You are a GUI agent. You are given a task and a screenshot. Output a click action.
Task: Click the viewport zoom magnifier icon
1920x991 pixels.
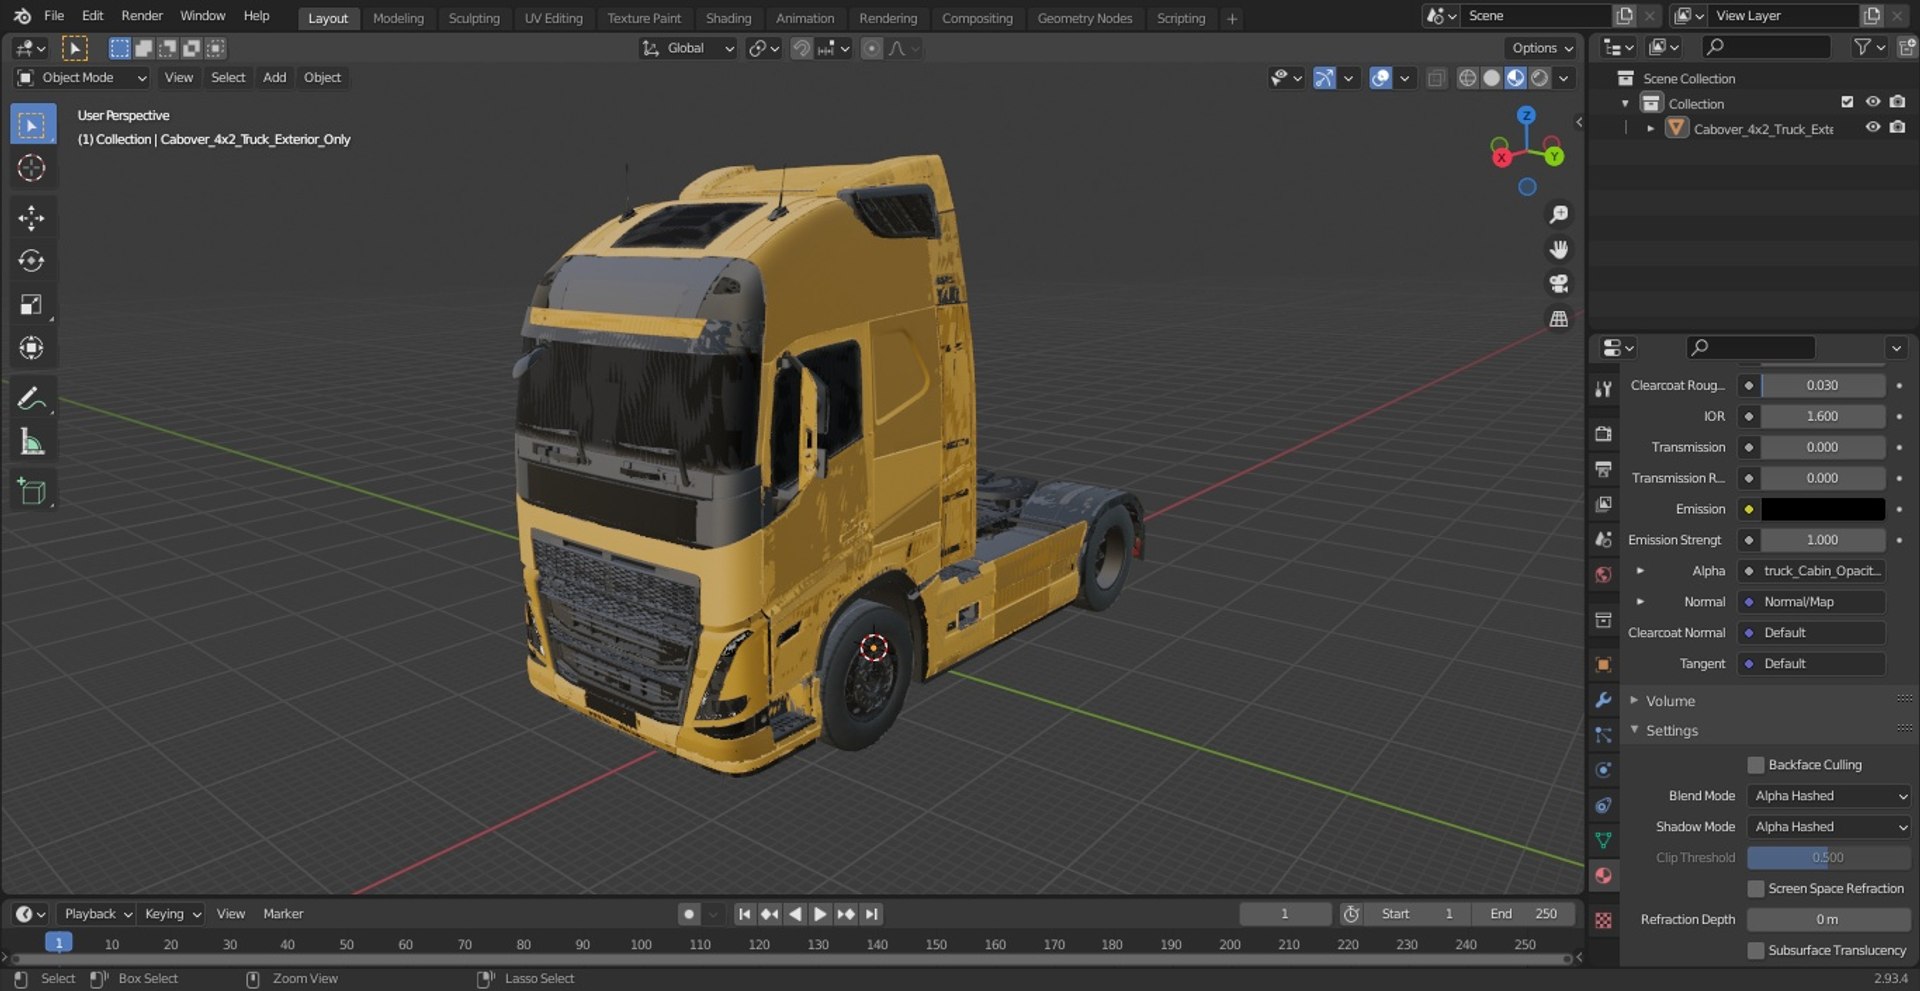[1558, 214]
